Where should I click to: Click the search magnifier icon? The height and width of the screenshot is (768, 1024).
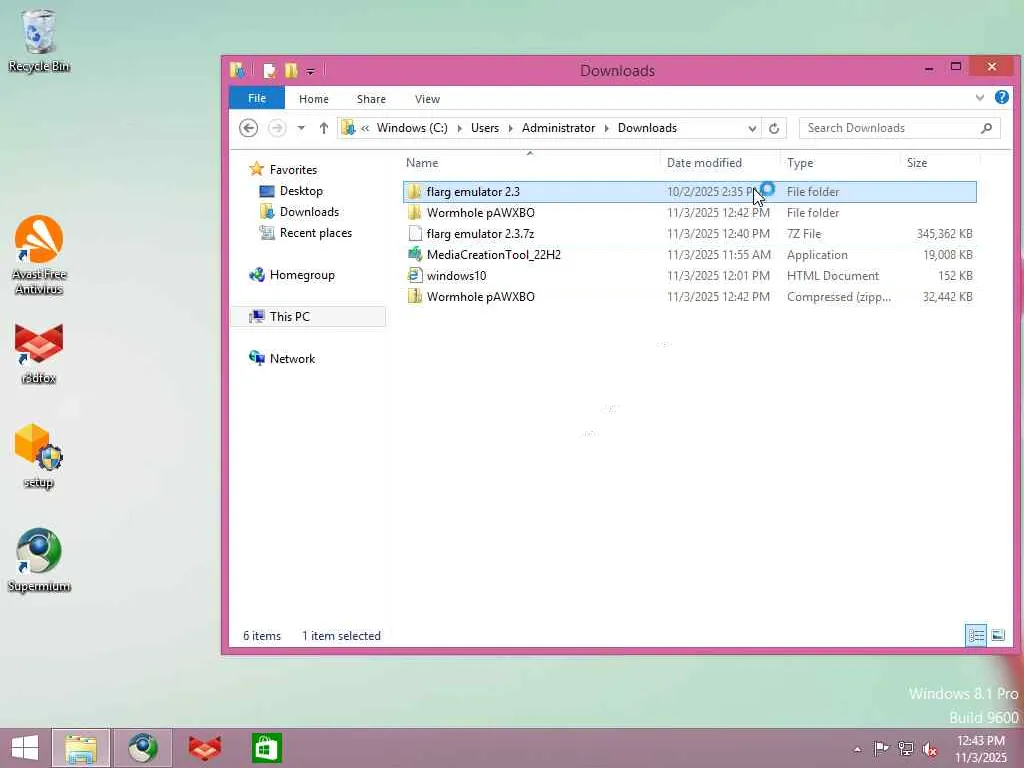click(987, 128)
